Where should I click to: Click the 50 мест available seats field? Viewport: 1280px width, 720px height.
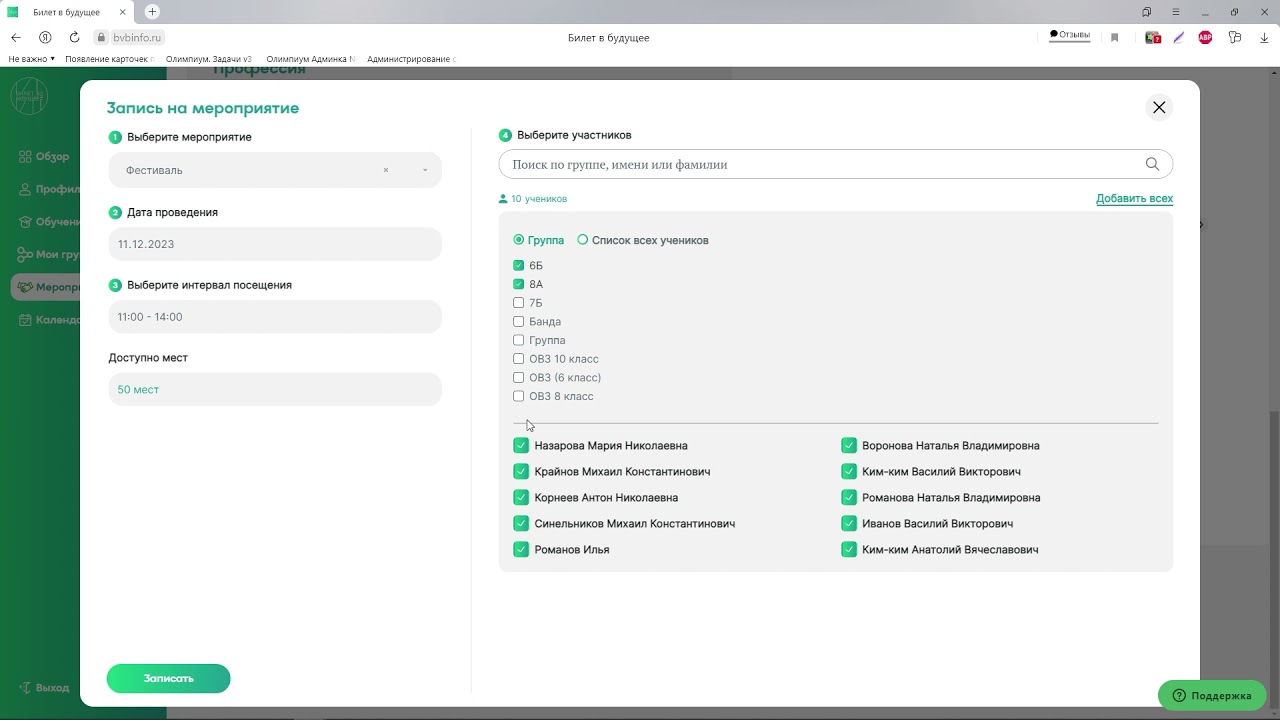275,389
